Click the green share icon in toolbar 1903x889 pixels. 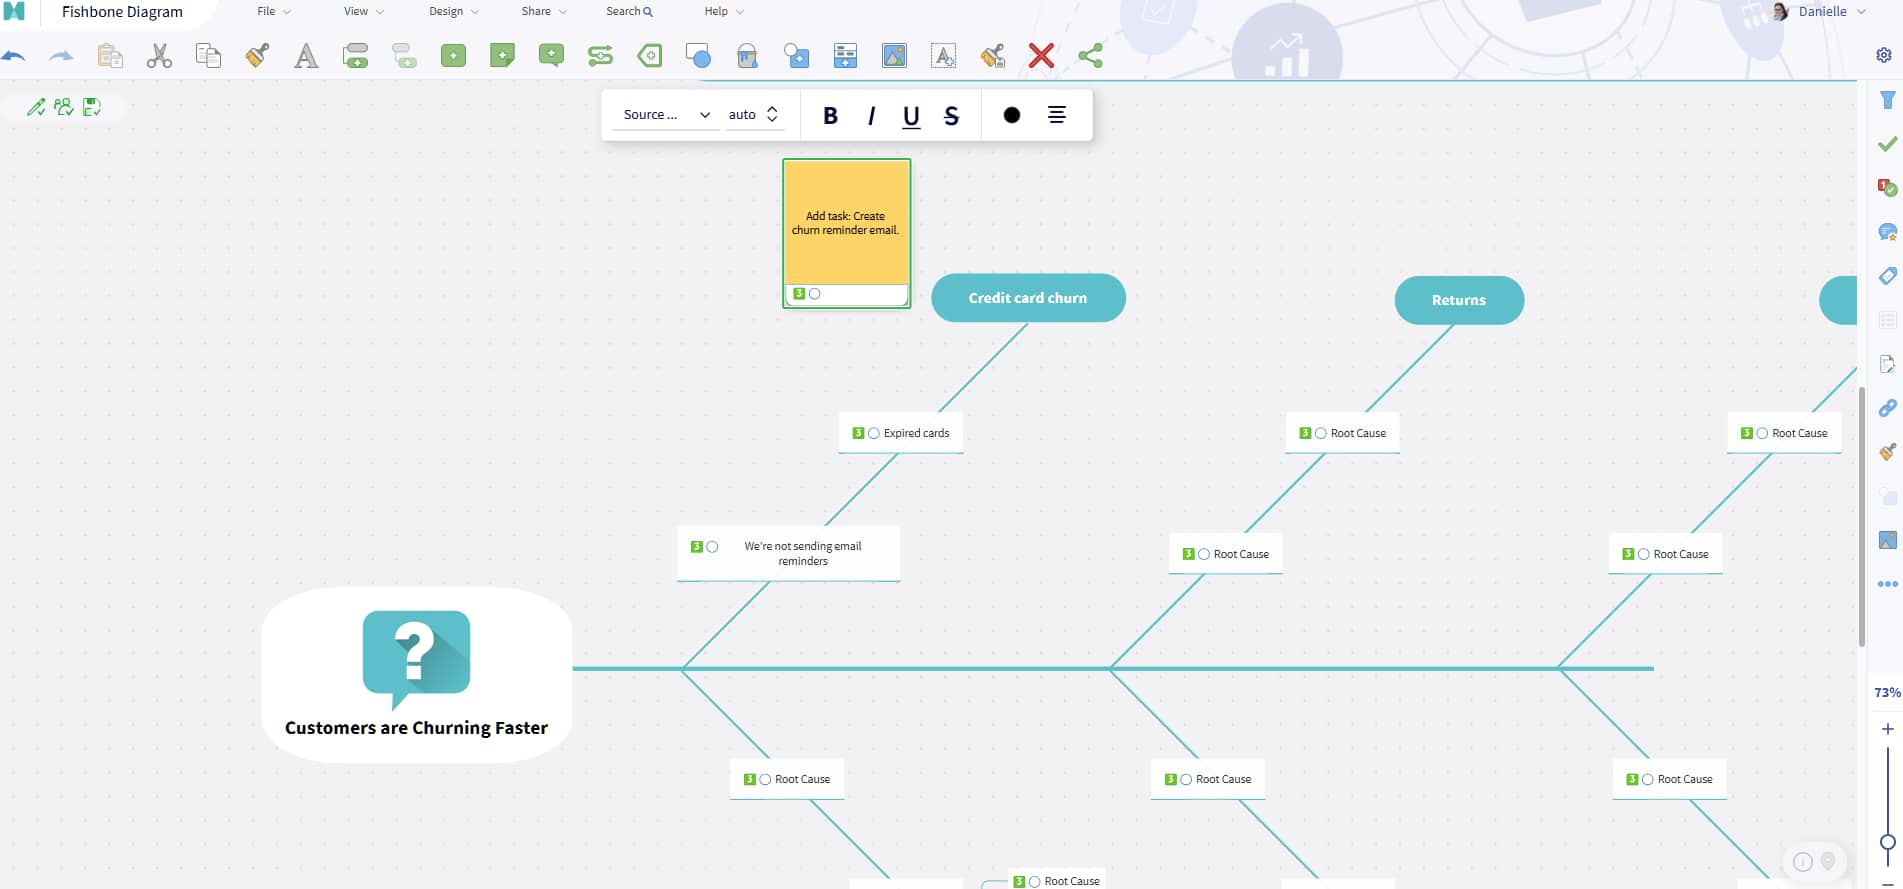[1090, 56]
